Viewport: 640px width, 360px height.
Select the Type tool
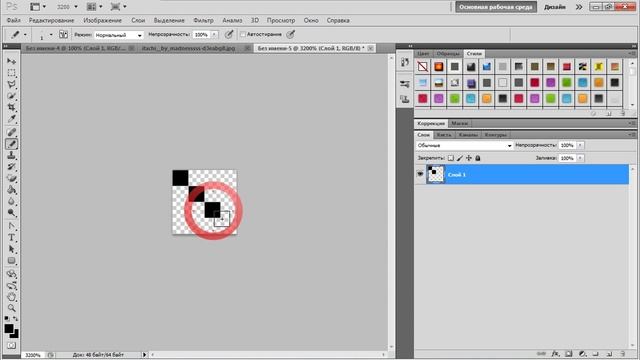11,238
